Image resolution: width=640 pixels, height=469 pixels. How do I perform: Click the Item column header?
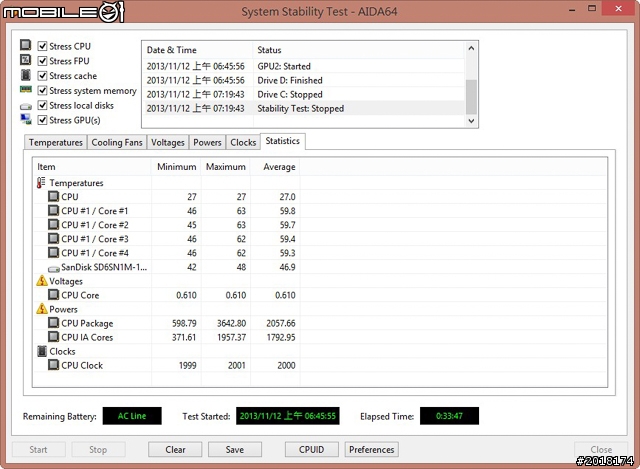[x=92, y=167]
